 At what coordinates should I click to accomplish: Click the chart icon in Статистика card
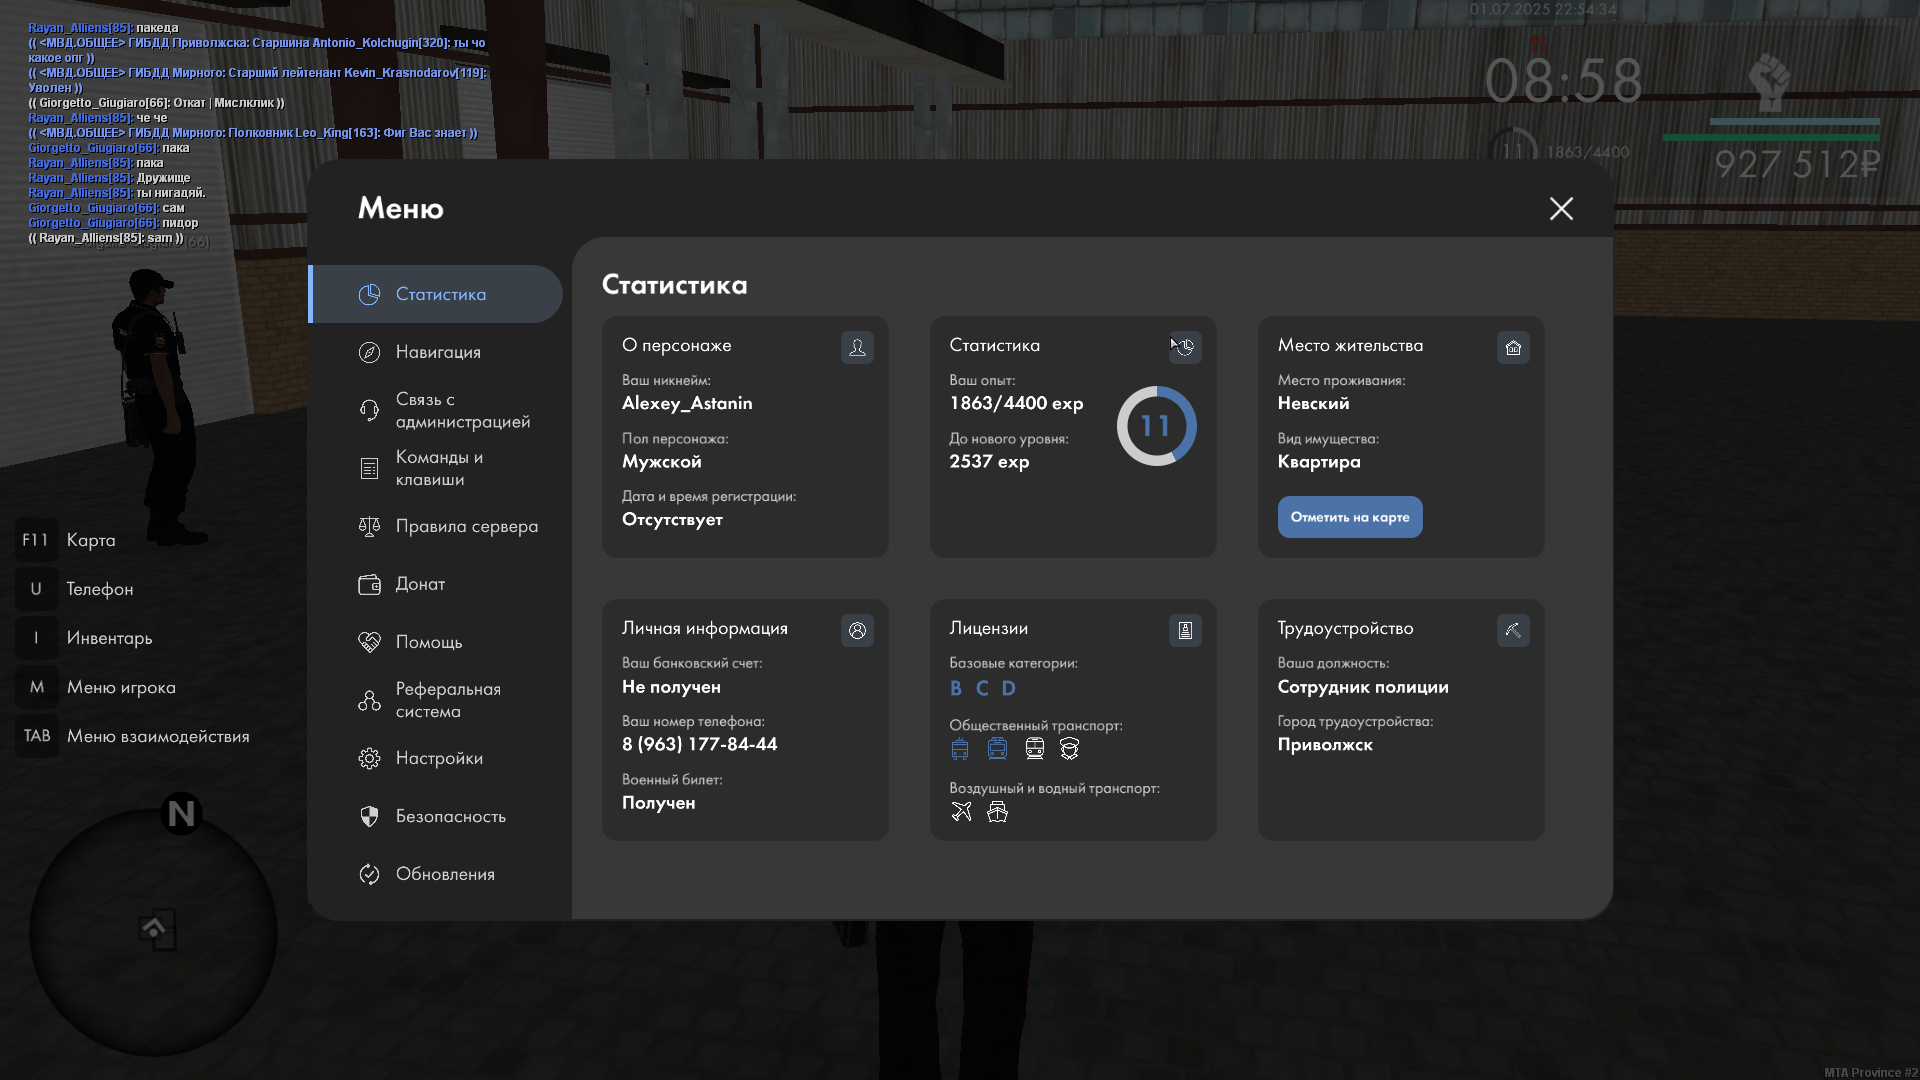coord(1185,347)
